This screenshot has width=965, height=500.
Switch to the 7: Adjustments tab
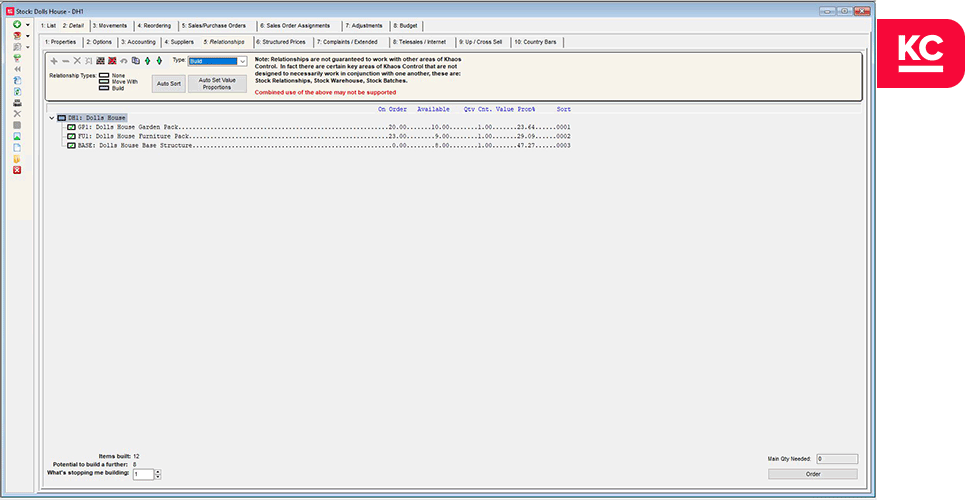click(x=364, y=26)
